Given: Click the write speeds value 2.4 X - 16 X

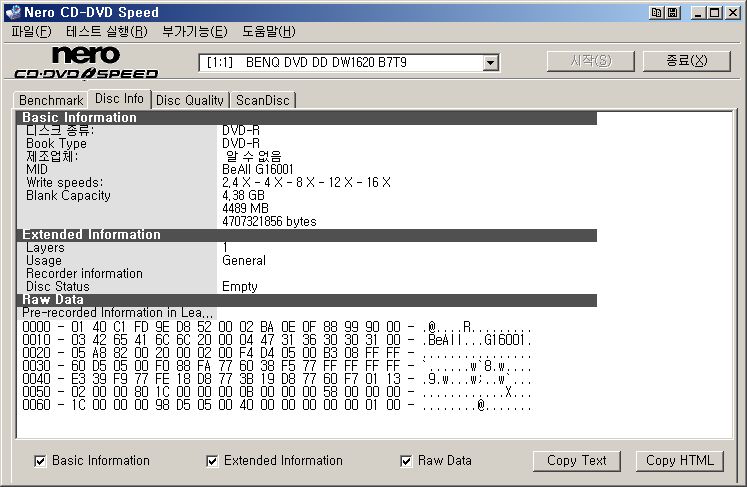Looking at the screenshot, I should pyautogui.click(x=306, y=183).
